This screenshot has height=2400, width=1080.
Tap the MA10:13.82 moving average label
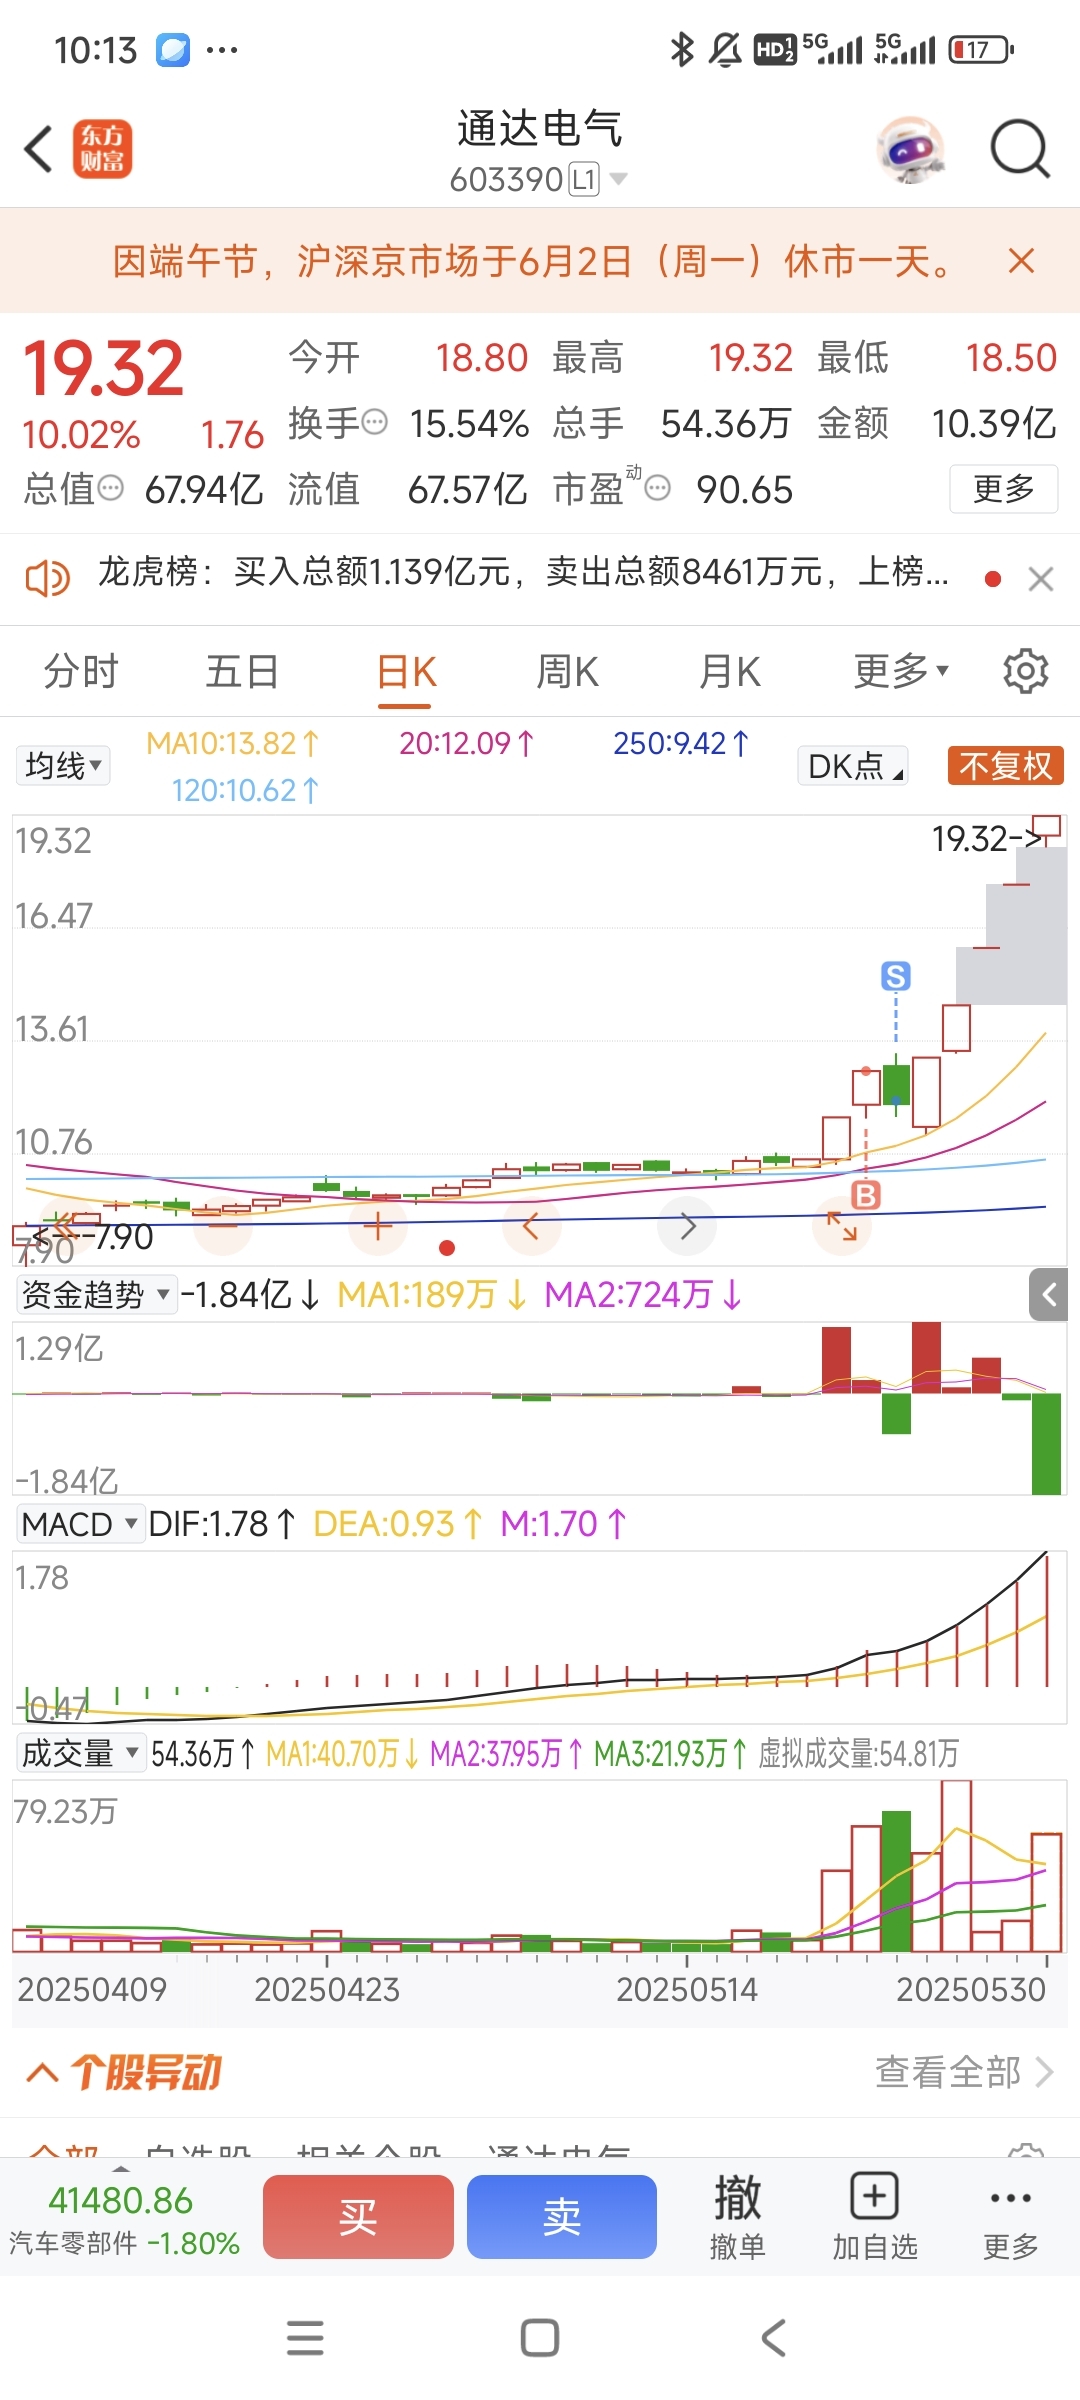click(x=232, y=743)
